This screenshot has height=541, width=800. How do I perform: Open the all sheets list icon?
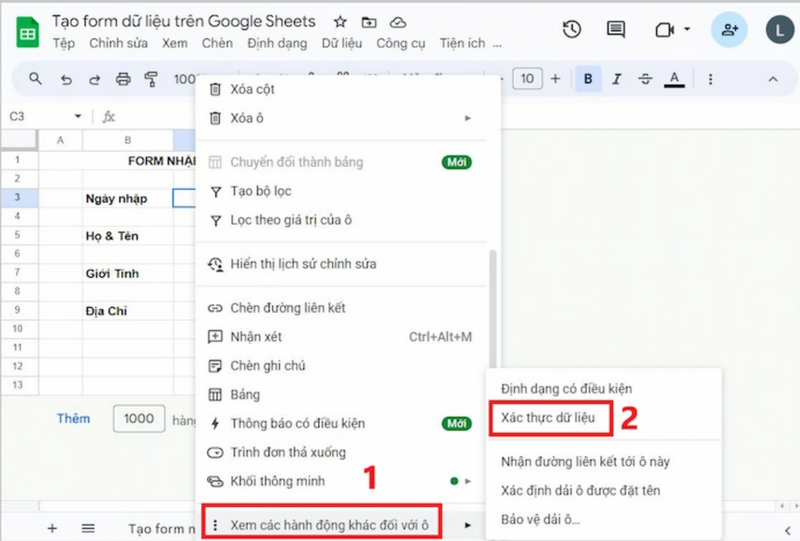[88, 528]
